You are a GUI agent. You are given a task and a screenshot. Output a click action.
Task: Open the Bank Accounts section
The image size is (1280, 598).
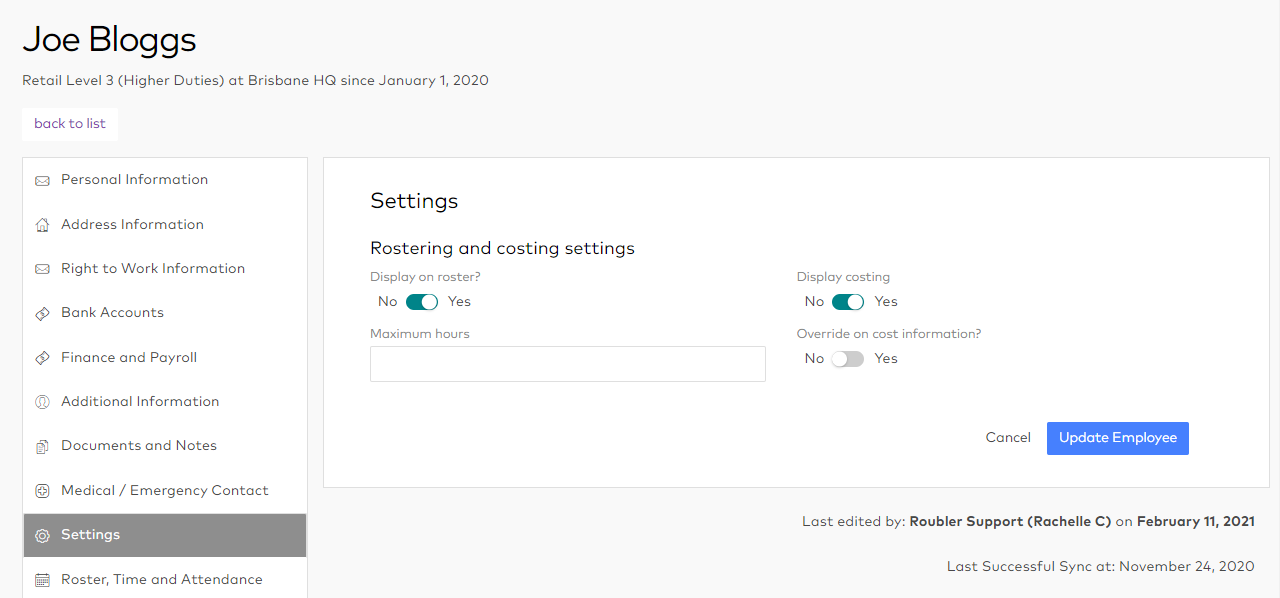(112, 313)
